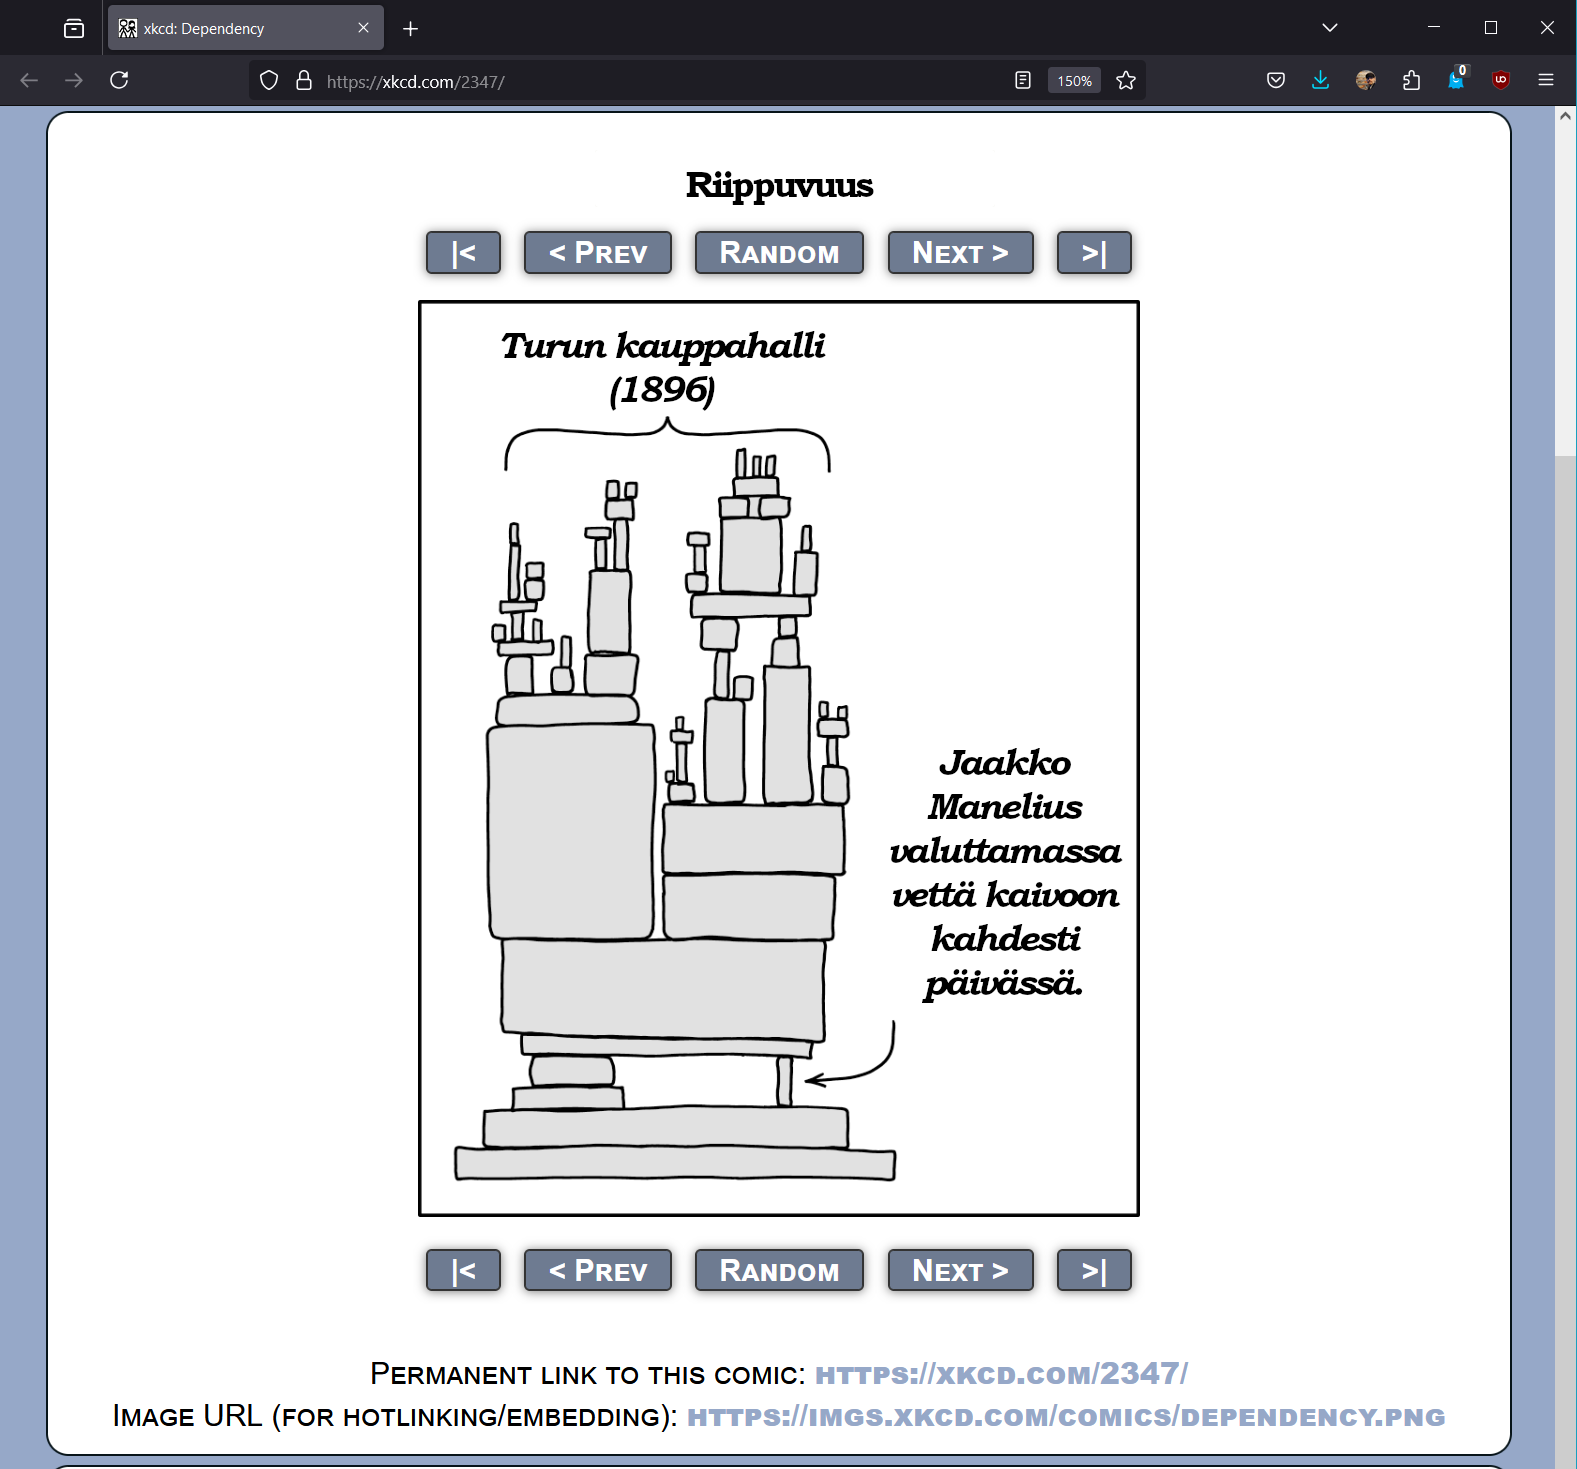1577x1469 pixels.
Task: Toggle Reader View icon
Action: (x=1022, y=81)
